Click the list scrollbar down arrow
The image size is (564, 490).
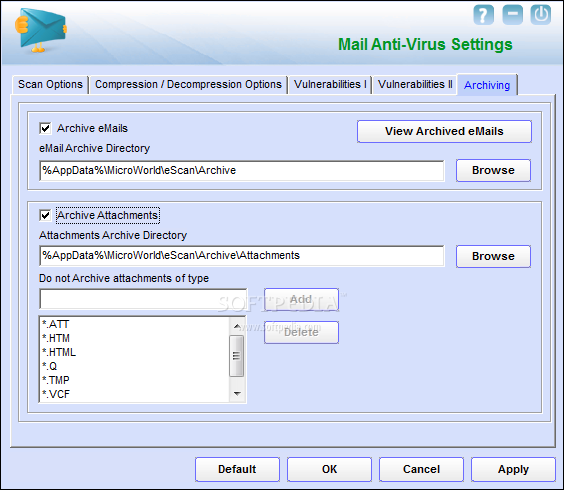(x=237, y=394)
